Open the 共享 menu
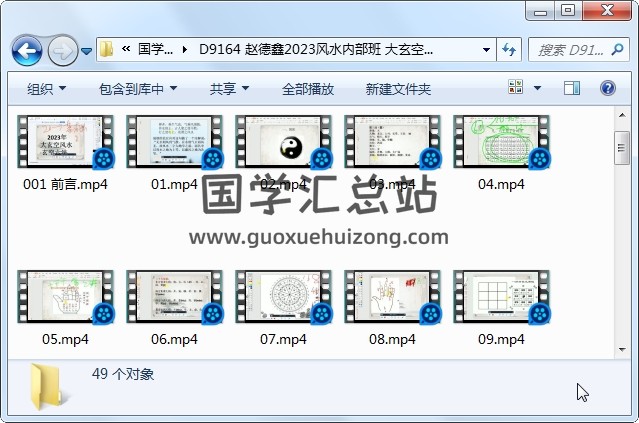Image resolution: width=639 pixels, height=423 pixels. (229, 88)
